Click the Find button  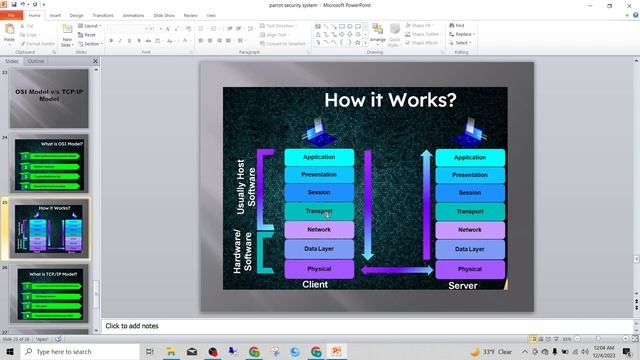coord(457,25)
